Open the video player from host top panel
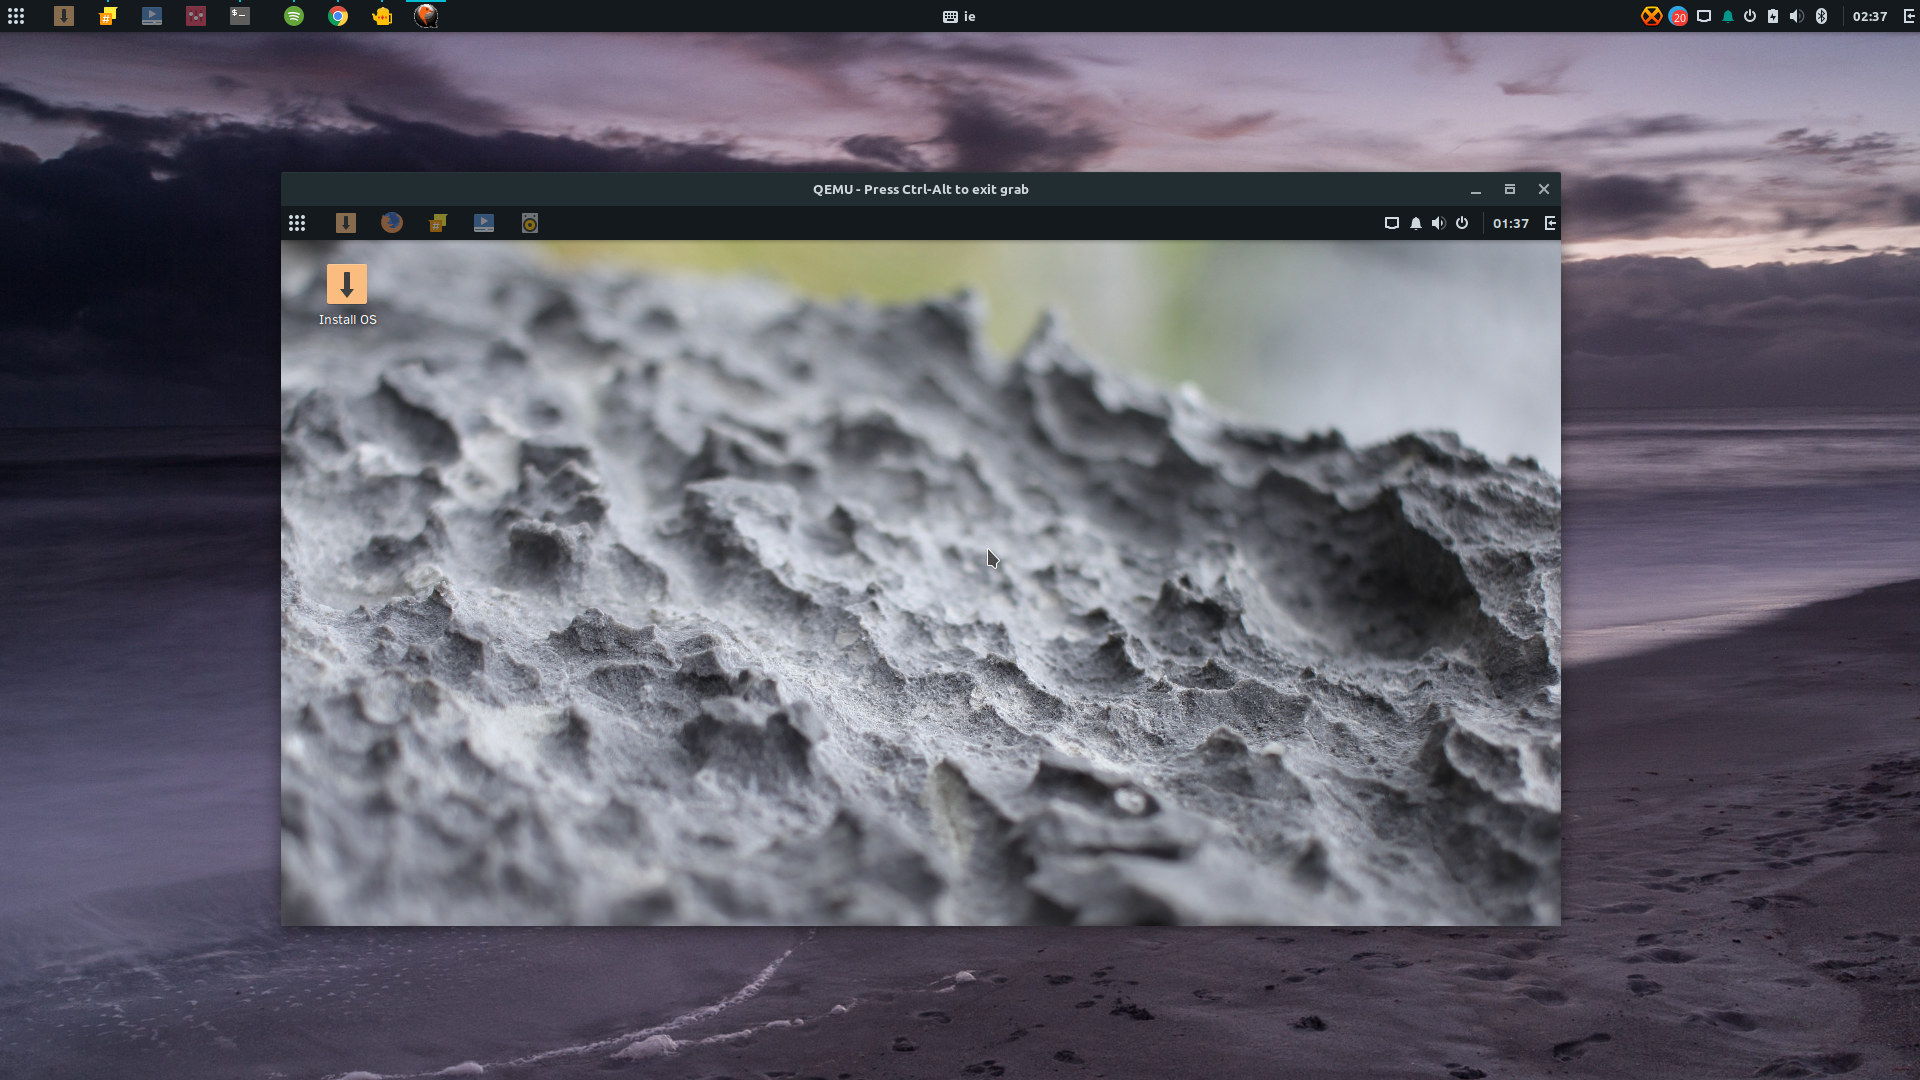 click(152, 16)
